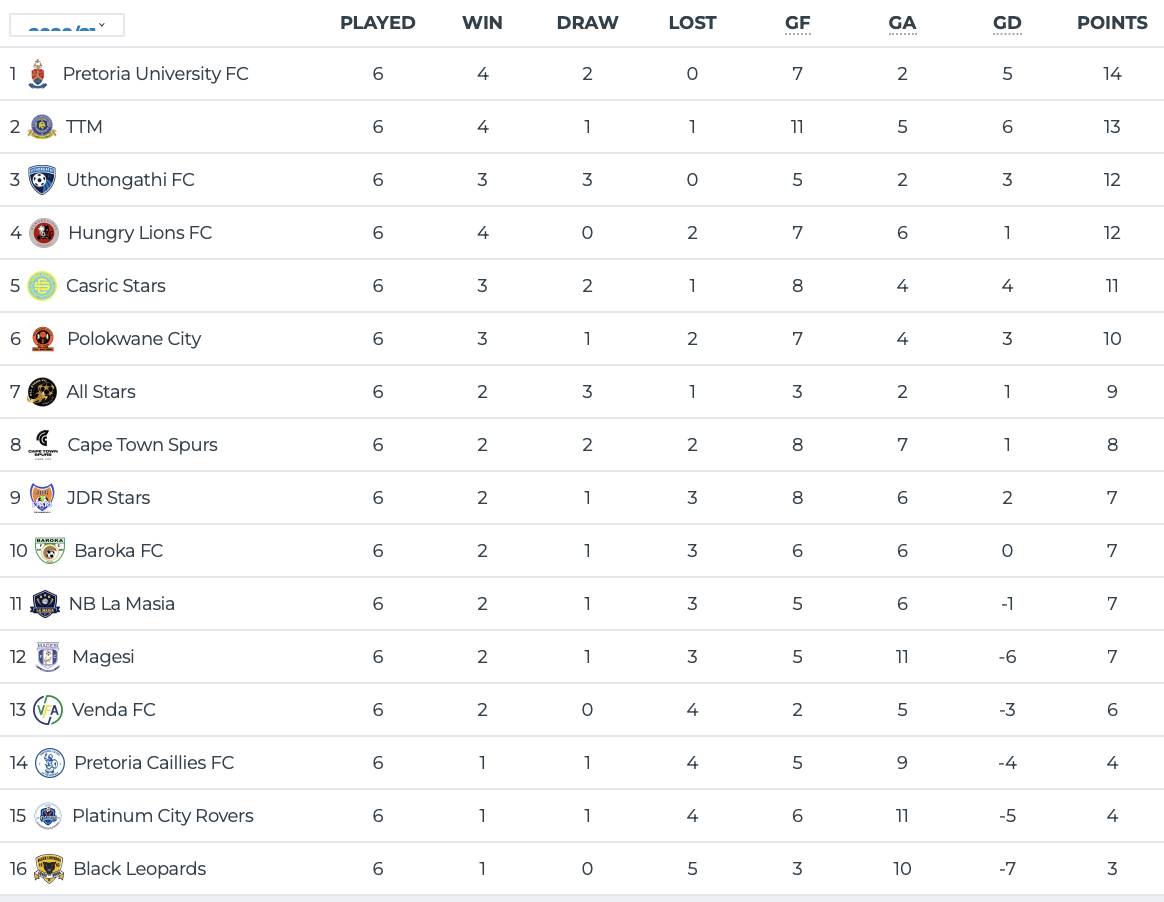The height and width of the screenshot is (902, 1164).
Task: Open the Magesi team link
Action: pyautogui.click(x=103, y=657)
